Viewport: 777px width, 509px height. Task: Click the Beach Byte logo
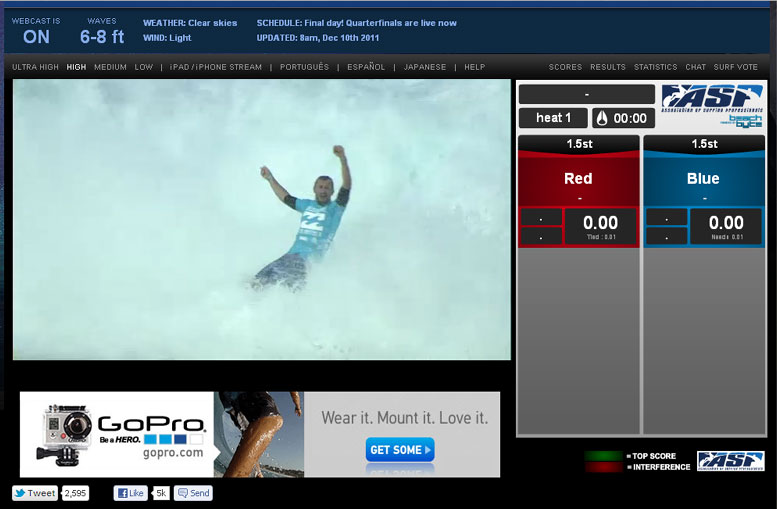pyautogui.click(x=748, y=120)
